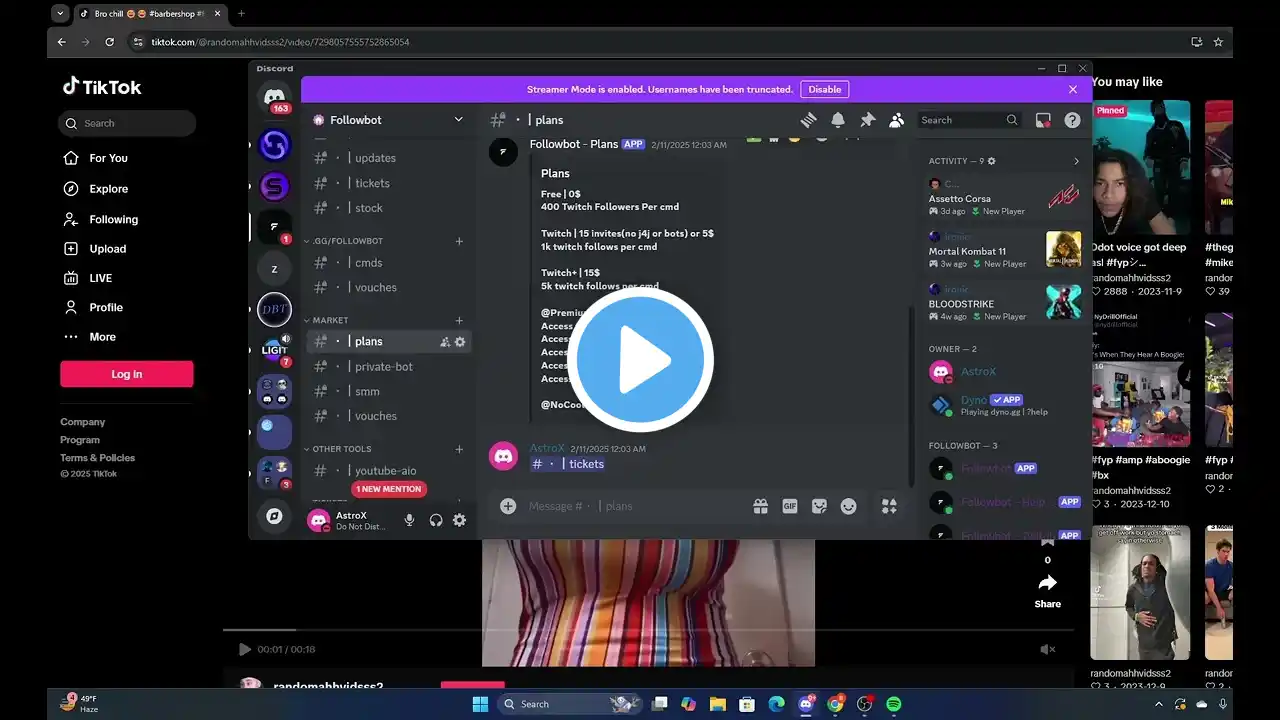
Task: Click Discord inbox icon in header
Action: [1043, 120]
